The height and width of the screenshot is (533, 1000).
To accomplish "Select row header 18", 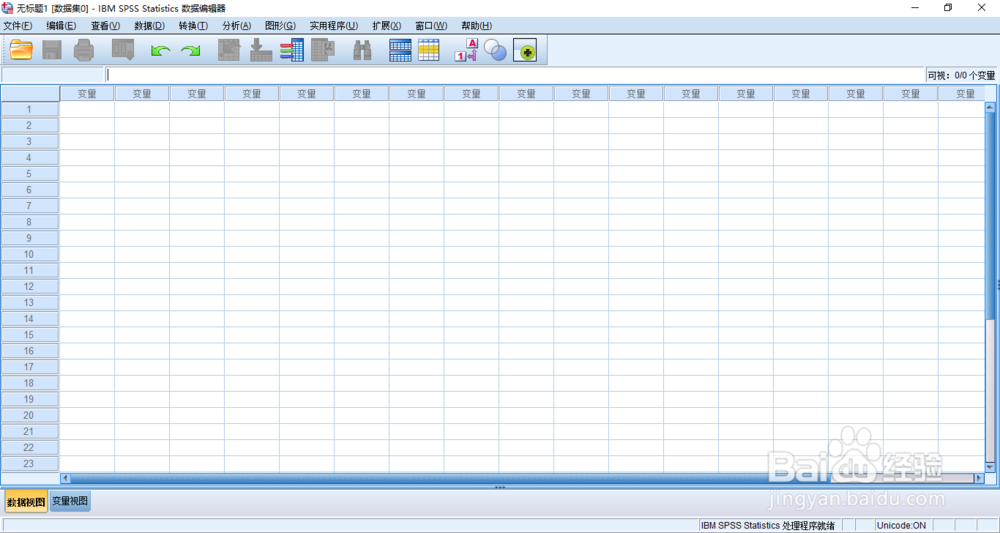I will click(30, 383).
